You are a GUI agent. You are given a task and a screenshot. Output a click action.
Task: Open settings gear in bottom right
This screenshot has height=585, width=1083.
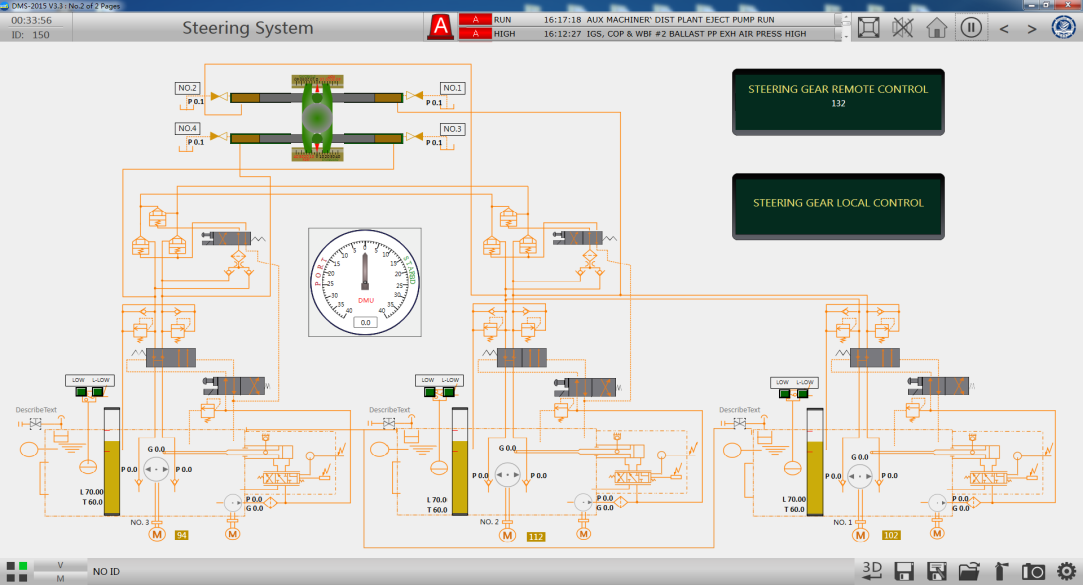tap(1066, 571)
